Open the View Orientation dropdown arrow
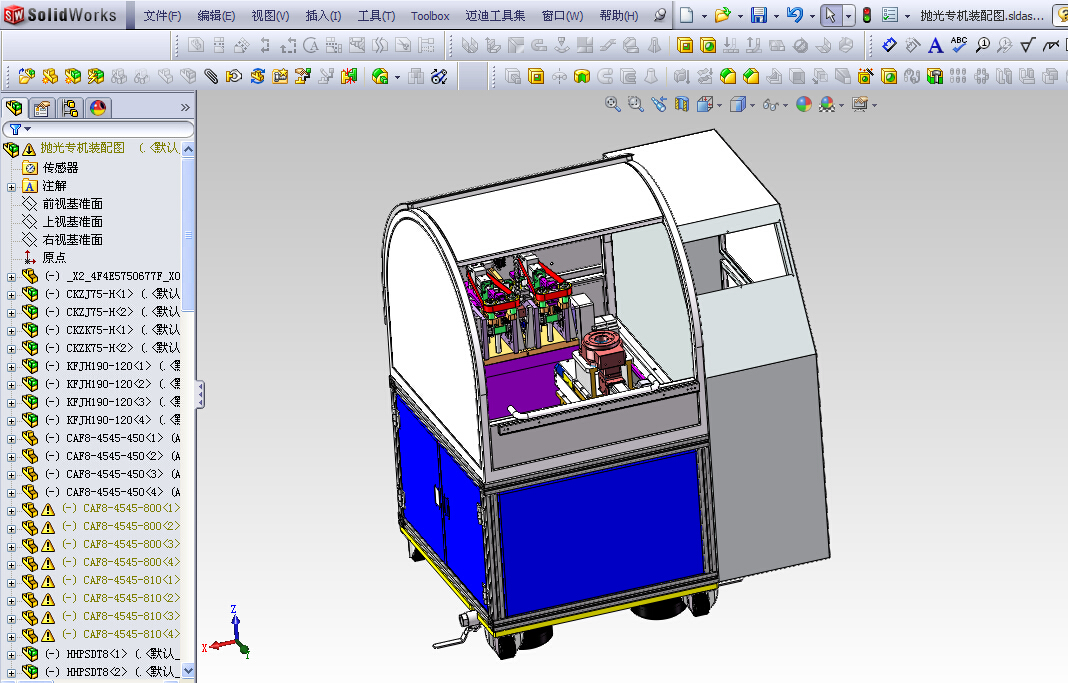 [719, 105]
